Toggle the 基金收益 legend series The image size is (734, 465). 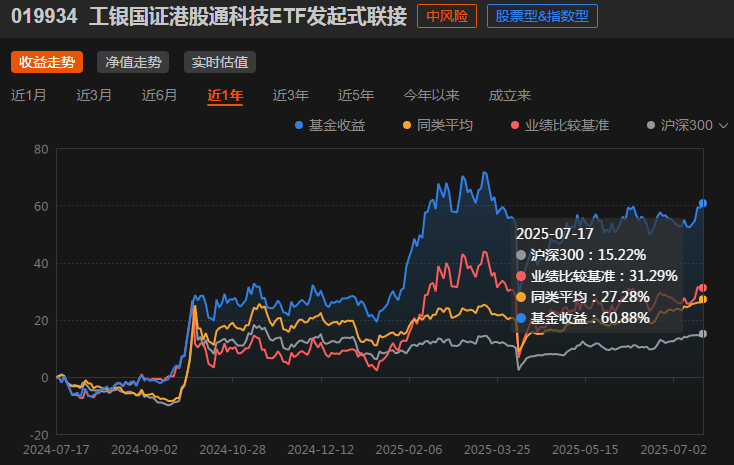tap(330, 125)
